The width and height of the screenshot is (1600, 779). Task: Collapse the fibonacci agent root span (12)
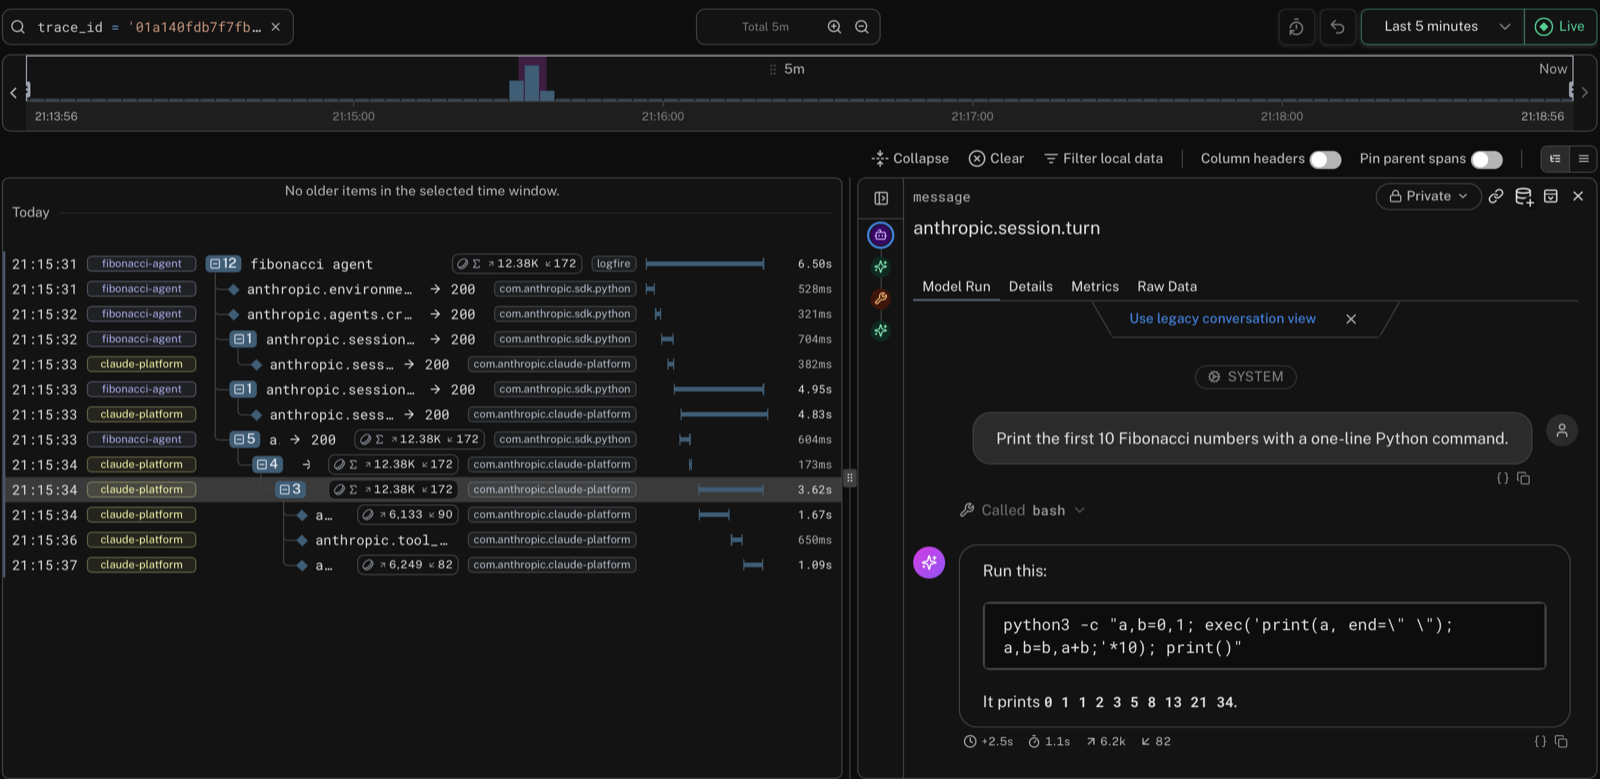(x=223, y=264)
